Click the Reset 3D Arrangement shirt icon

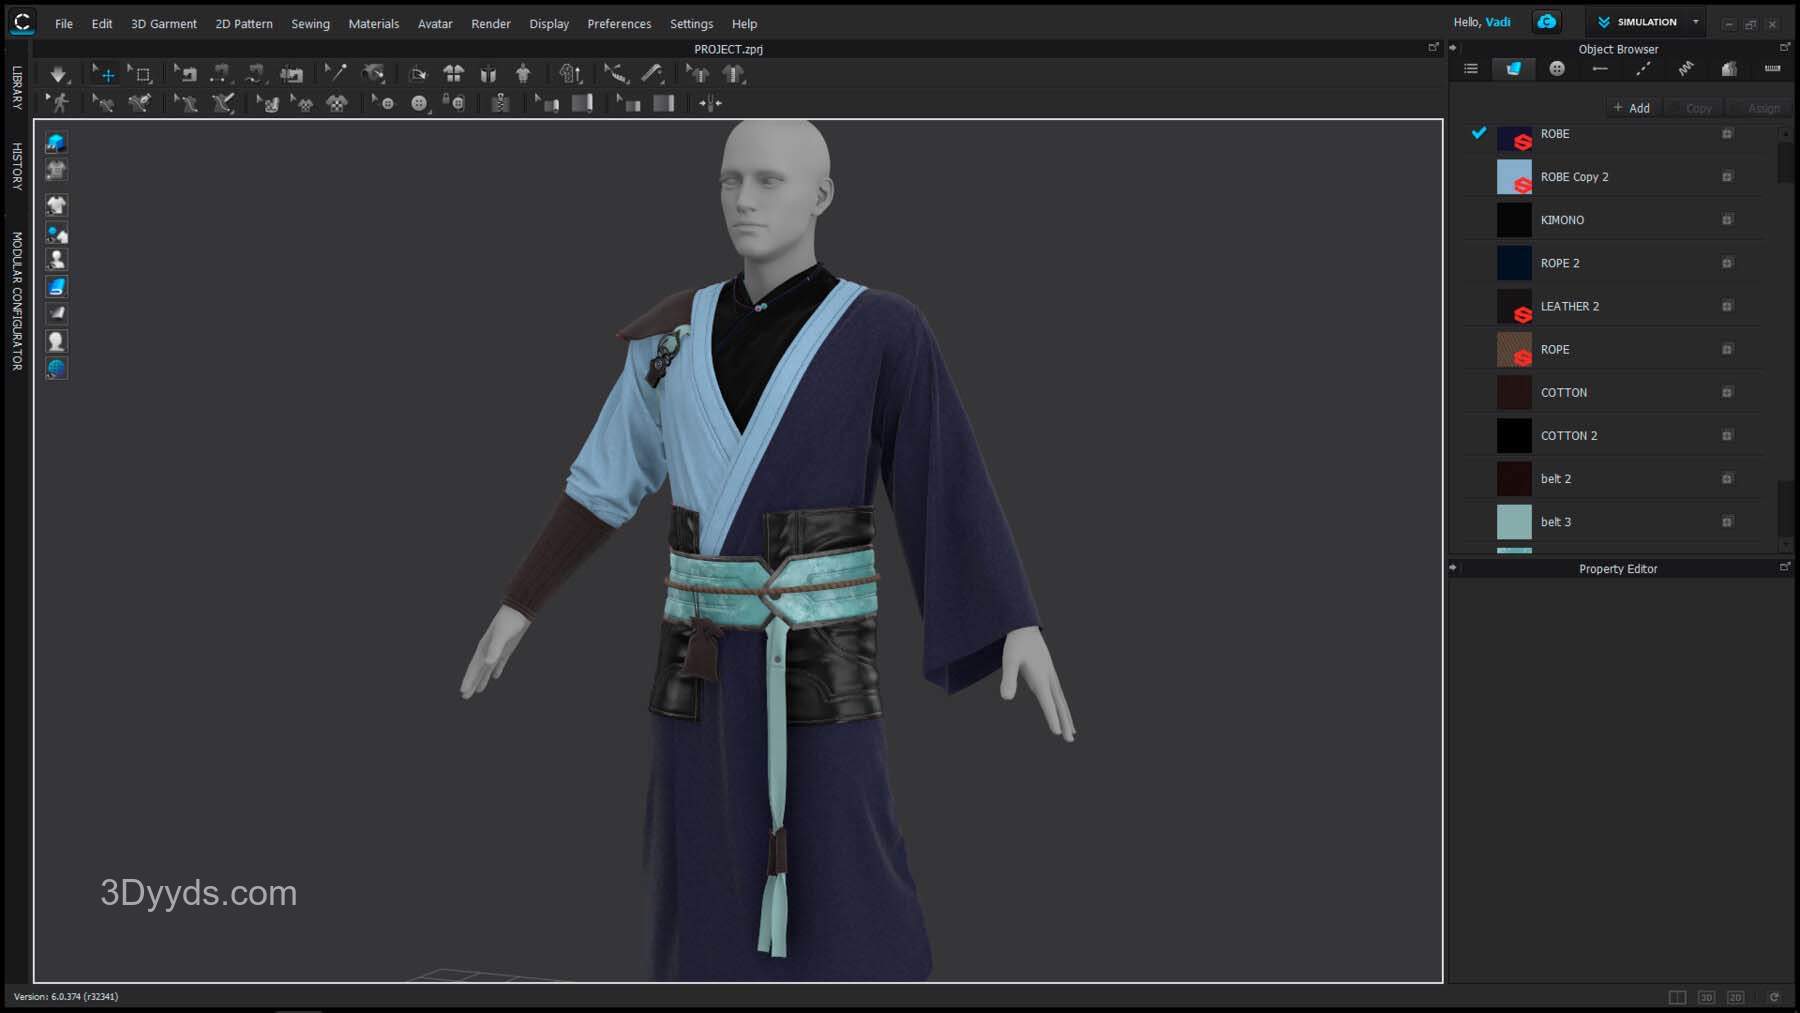(453, 74)
